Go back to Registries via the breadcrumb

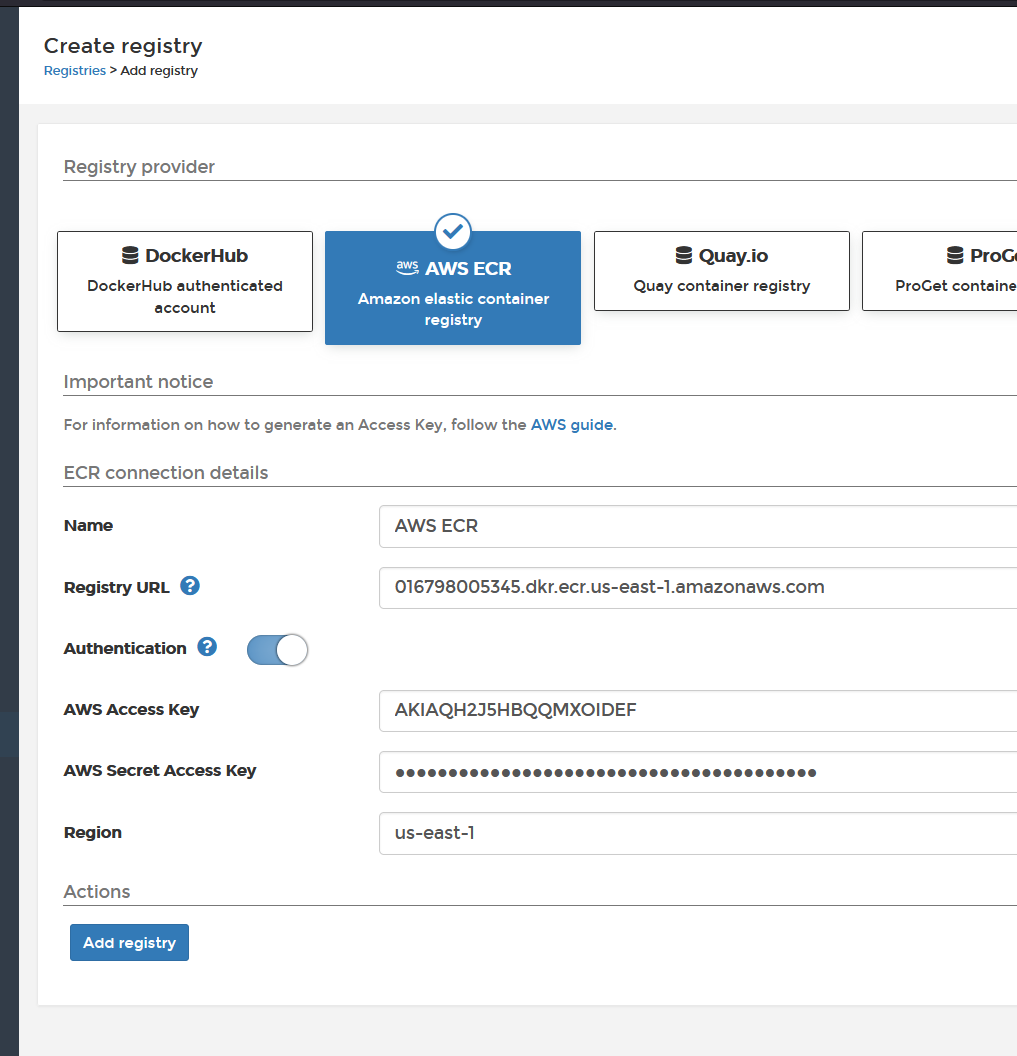[x=75, y=71]
